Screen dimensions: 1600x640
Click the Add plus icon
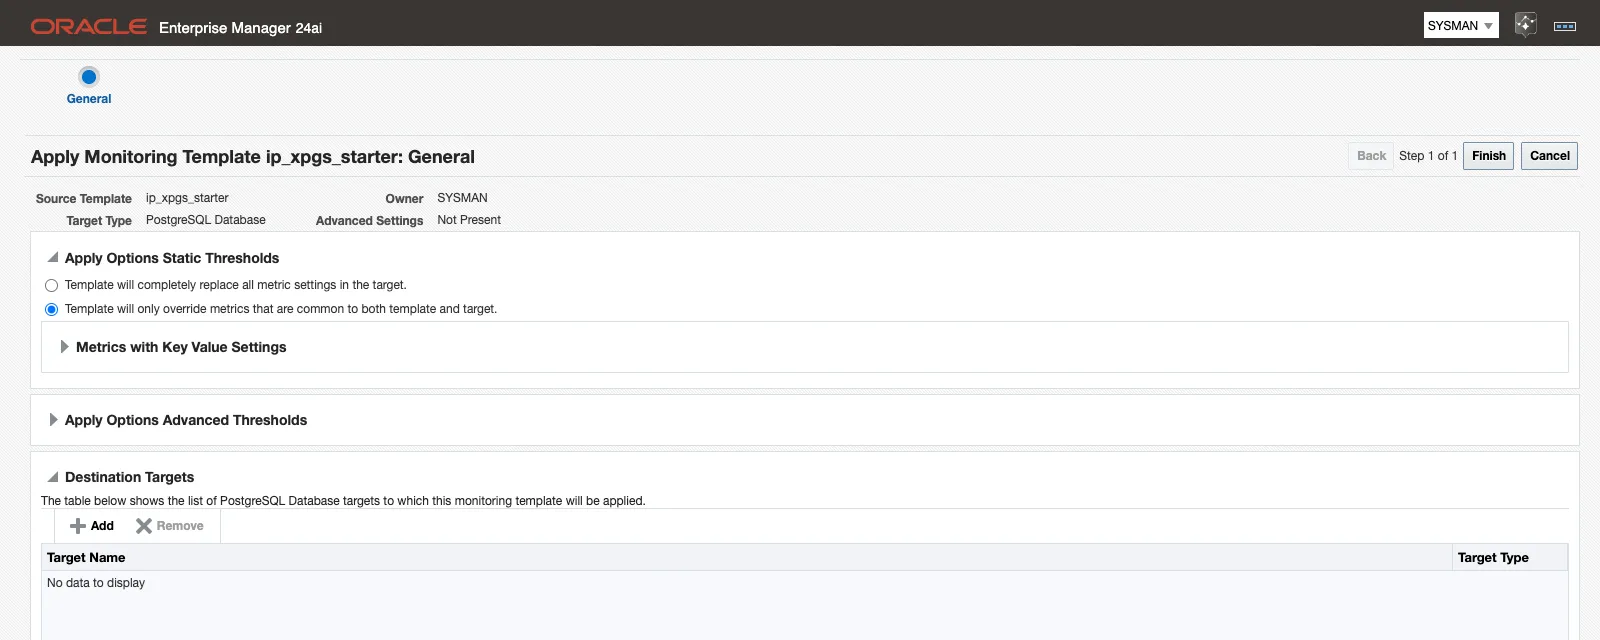[x=77, y=526]
